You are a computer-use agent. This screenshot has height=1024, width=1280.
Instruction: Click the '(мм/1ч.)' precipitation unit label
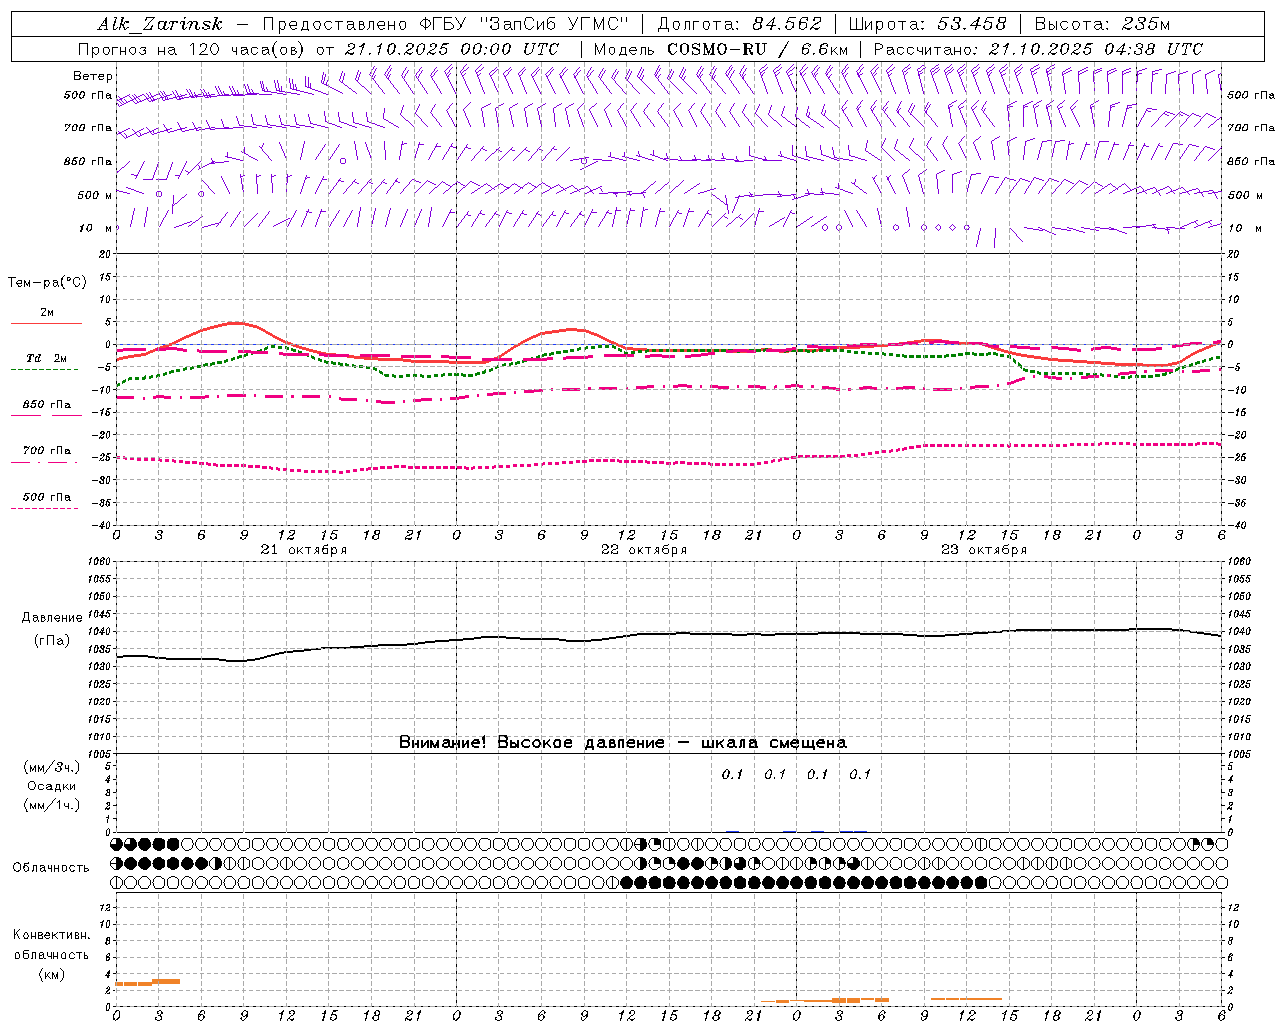coord(52,805)
